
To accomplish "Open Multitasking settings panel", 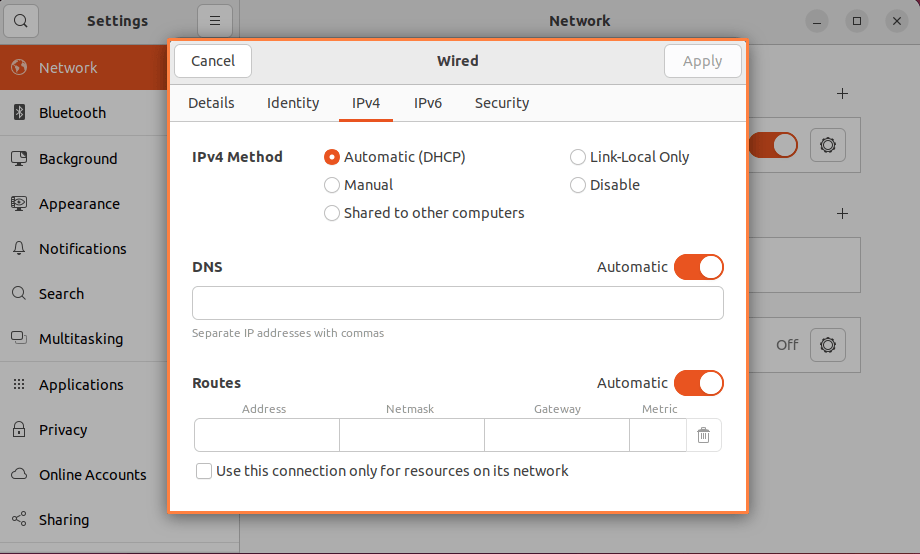I will coord(83,339).
